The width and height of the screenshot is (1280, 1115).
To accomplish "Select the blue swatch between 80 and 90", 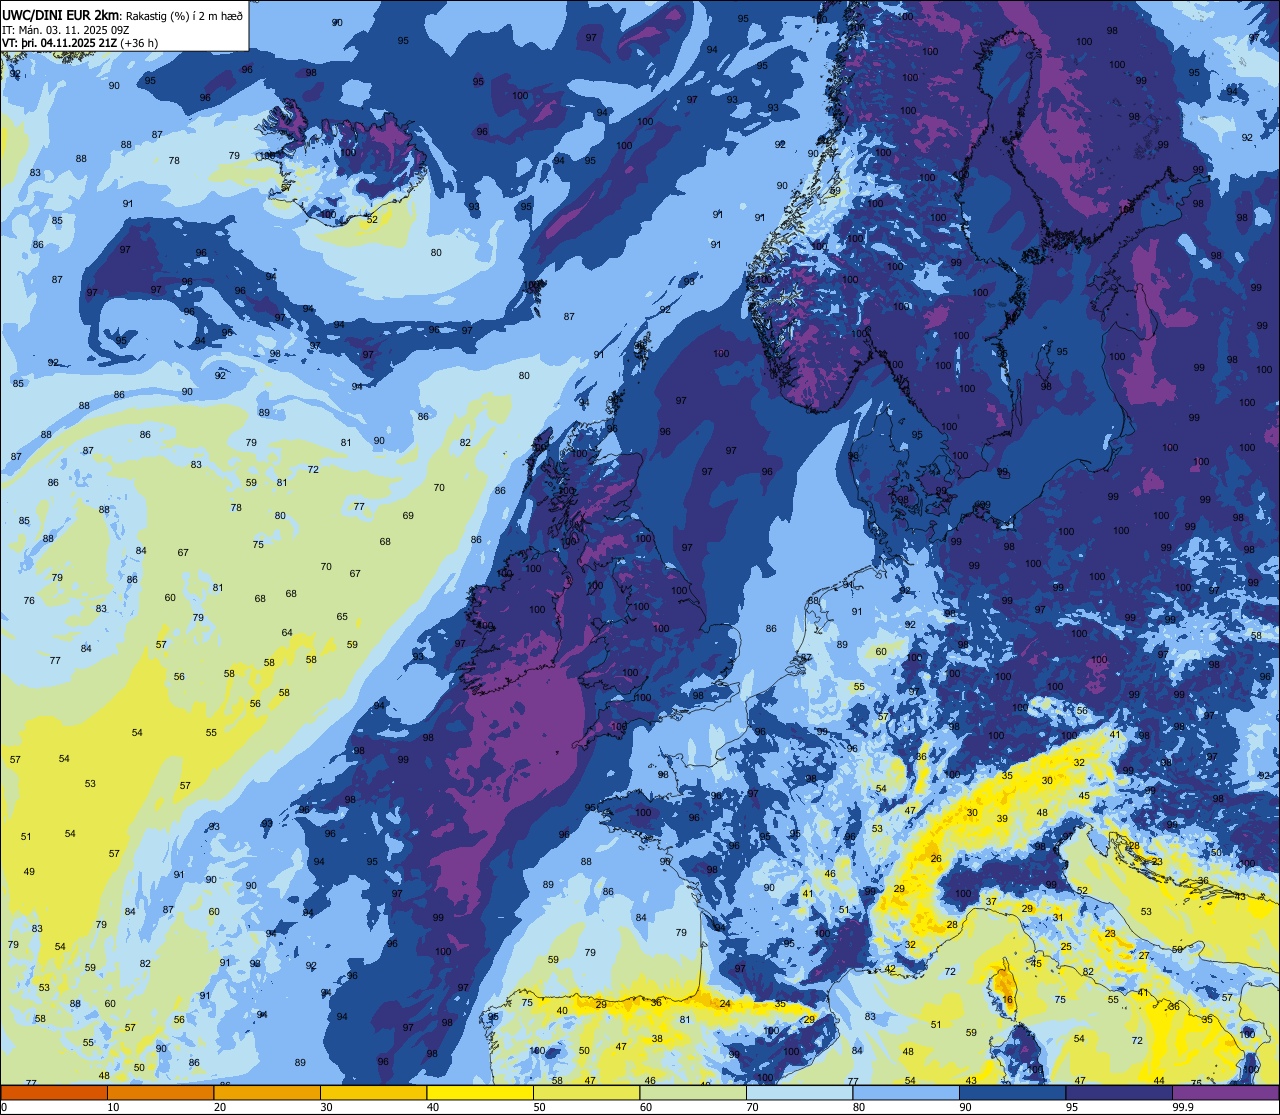I will coord(906,1092).
